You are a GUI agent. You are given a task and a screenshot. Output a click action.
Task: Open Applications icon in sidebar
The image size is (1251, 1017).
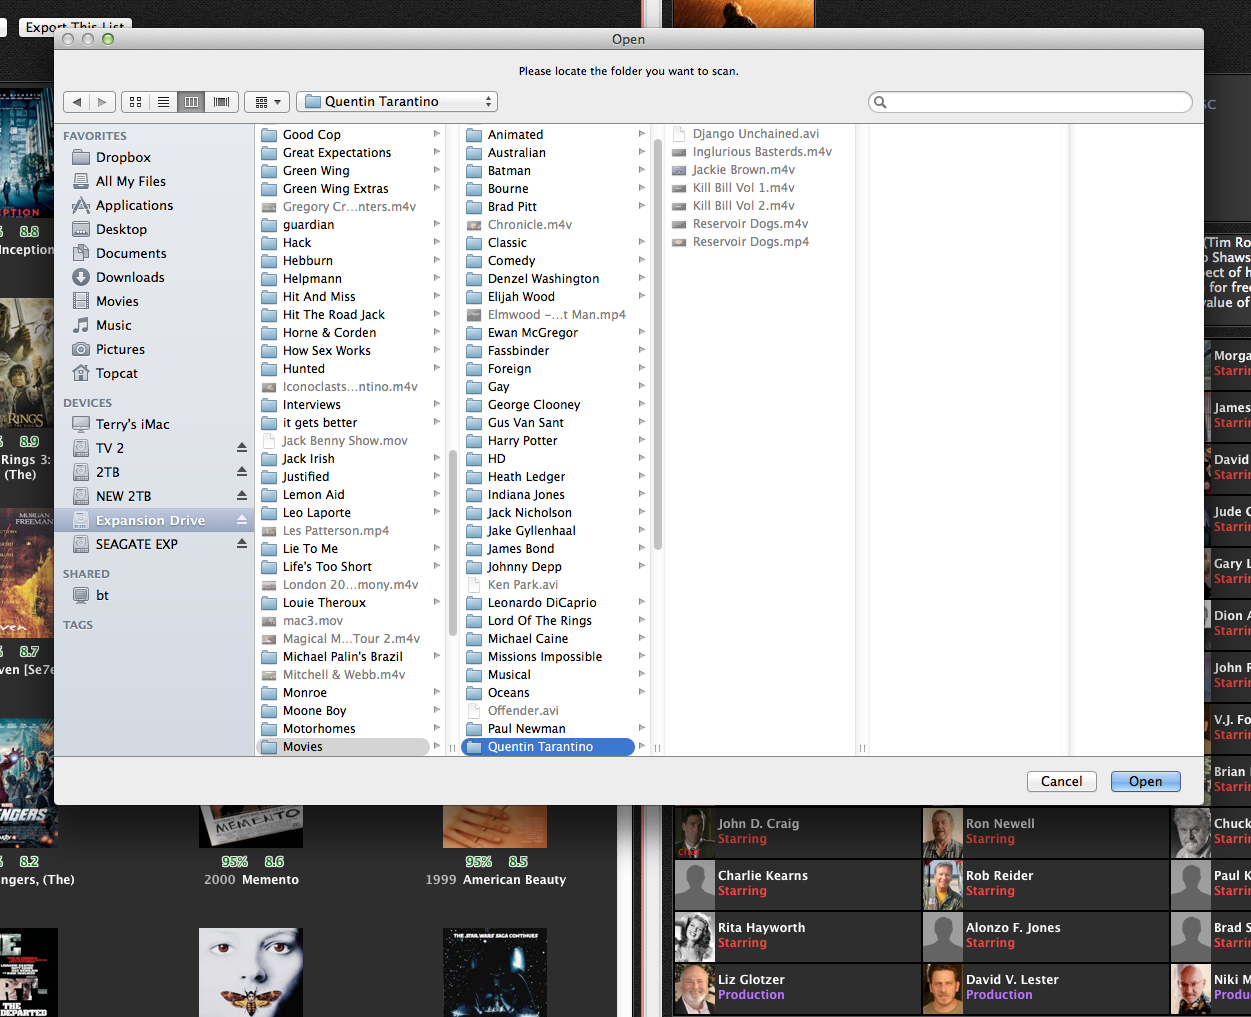click(x=81, y=206)
